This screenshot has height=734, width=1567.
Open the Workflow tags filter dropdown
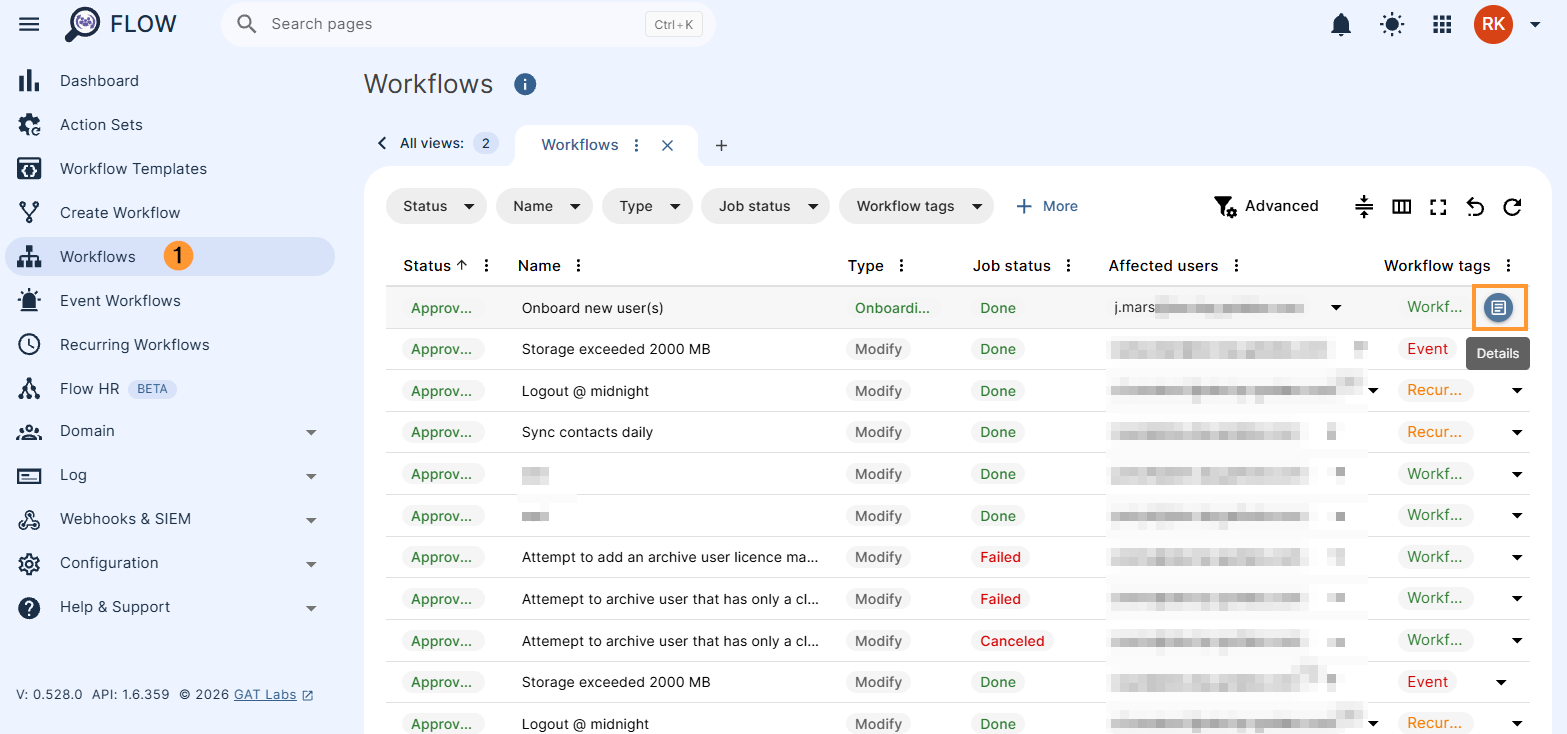916,206
